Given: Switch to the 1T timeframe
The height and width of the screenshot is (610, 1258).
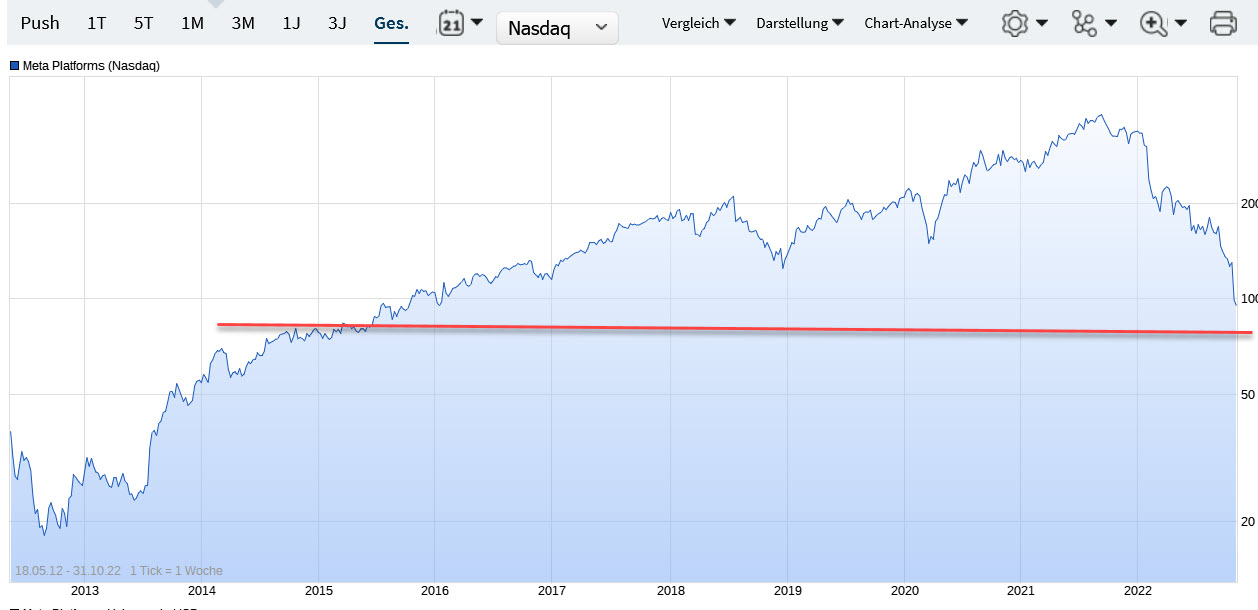Looking at the screenshot, I should (x=96, y=23).
